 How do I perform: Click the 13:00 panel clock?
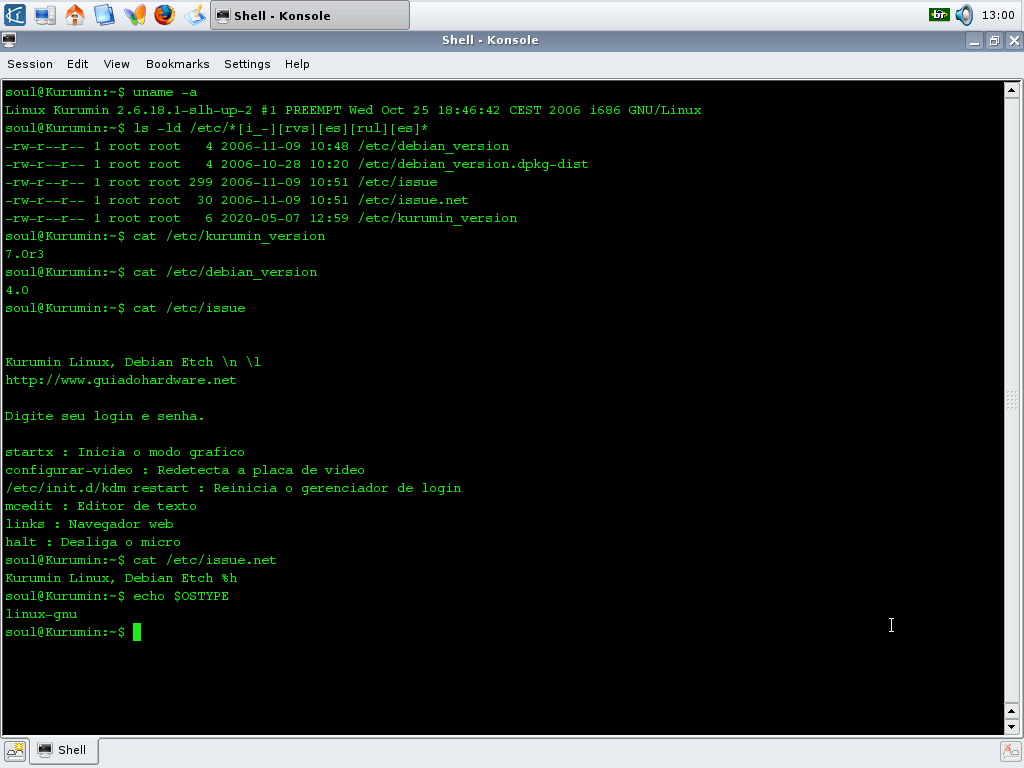click(998, 15)
